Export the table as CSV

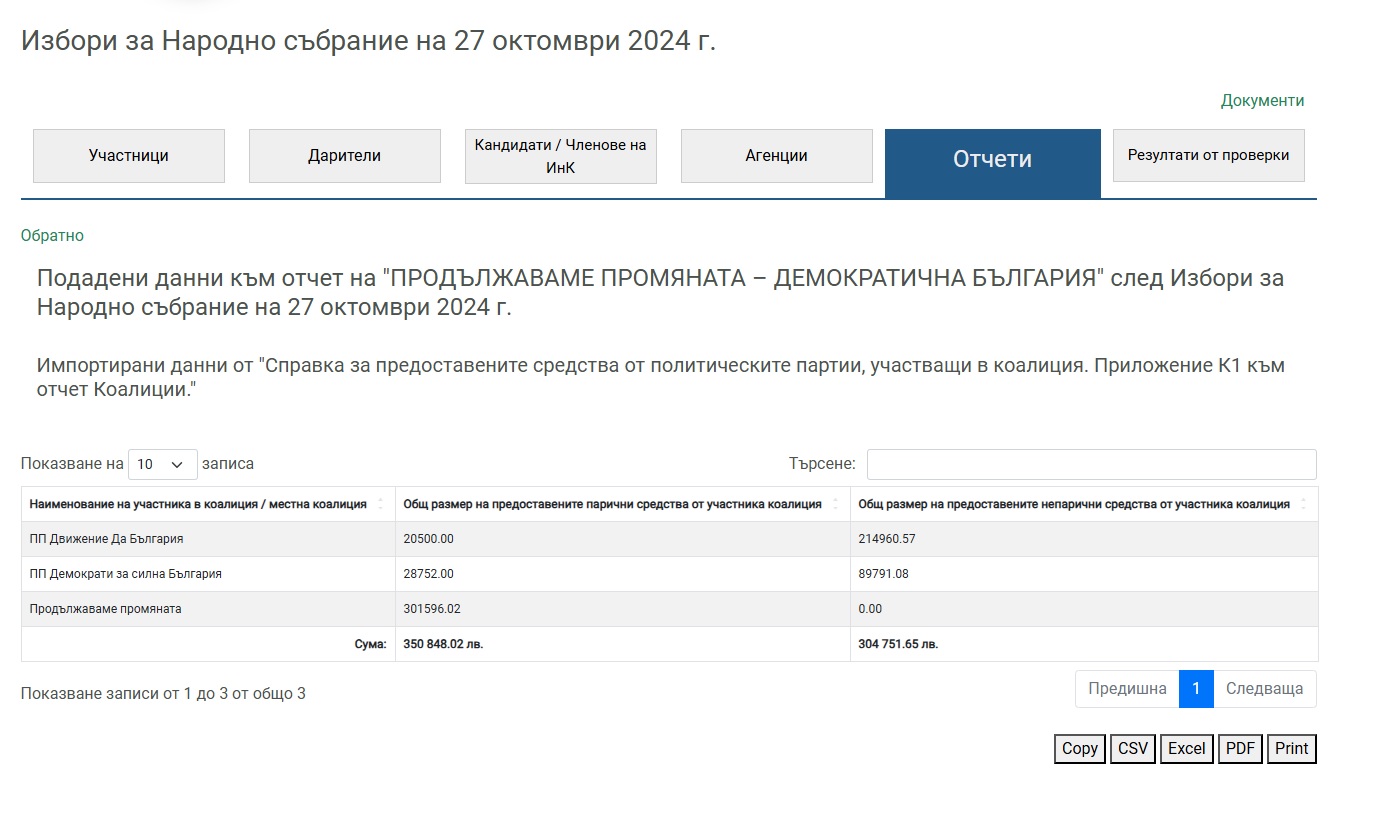tap(1132, 748)
